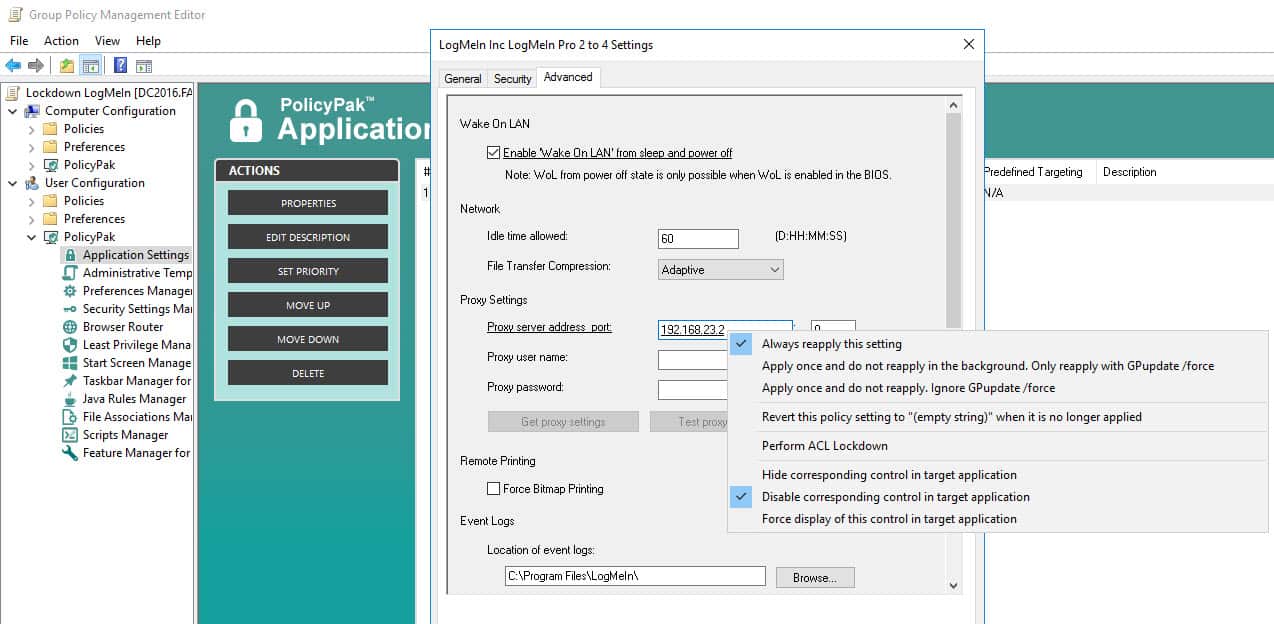Image resolution: width=1274 pixels, height=624 pixels.
Task: Collapse the Computer Configuration node
Action: tap(13, 111)
